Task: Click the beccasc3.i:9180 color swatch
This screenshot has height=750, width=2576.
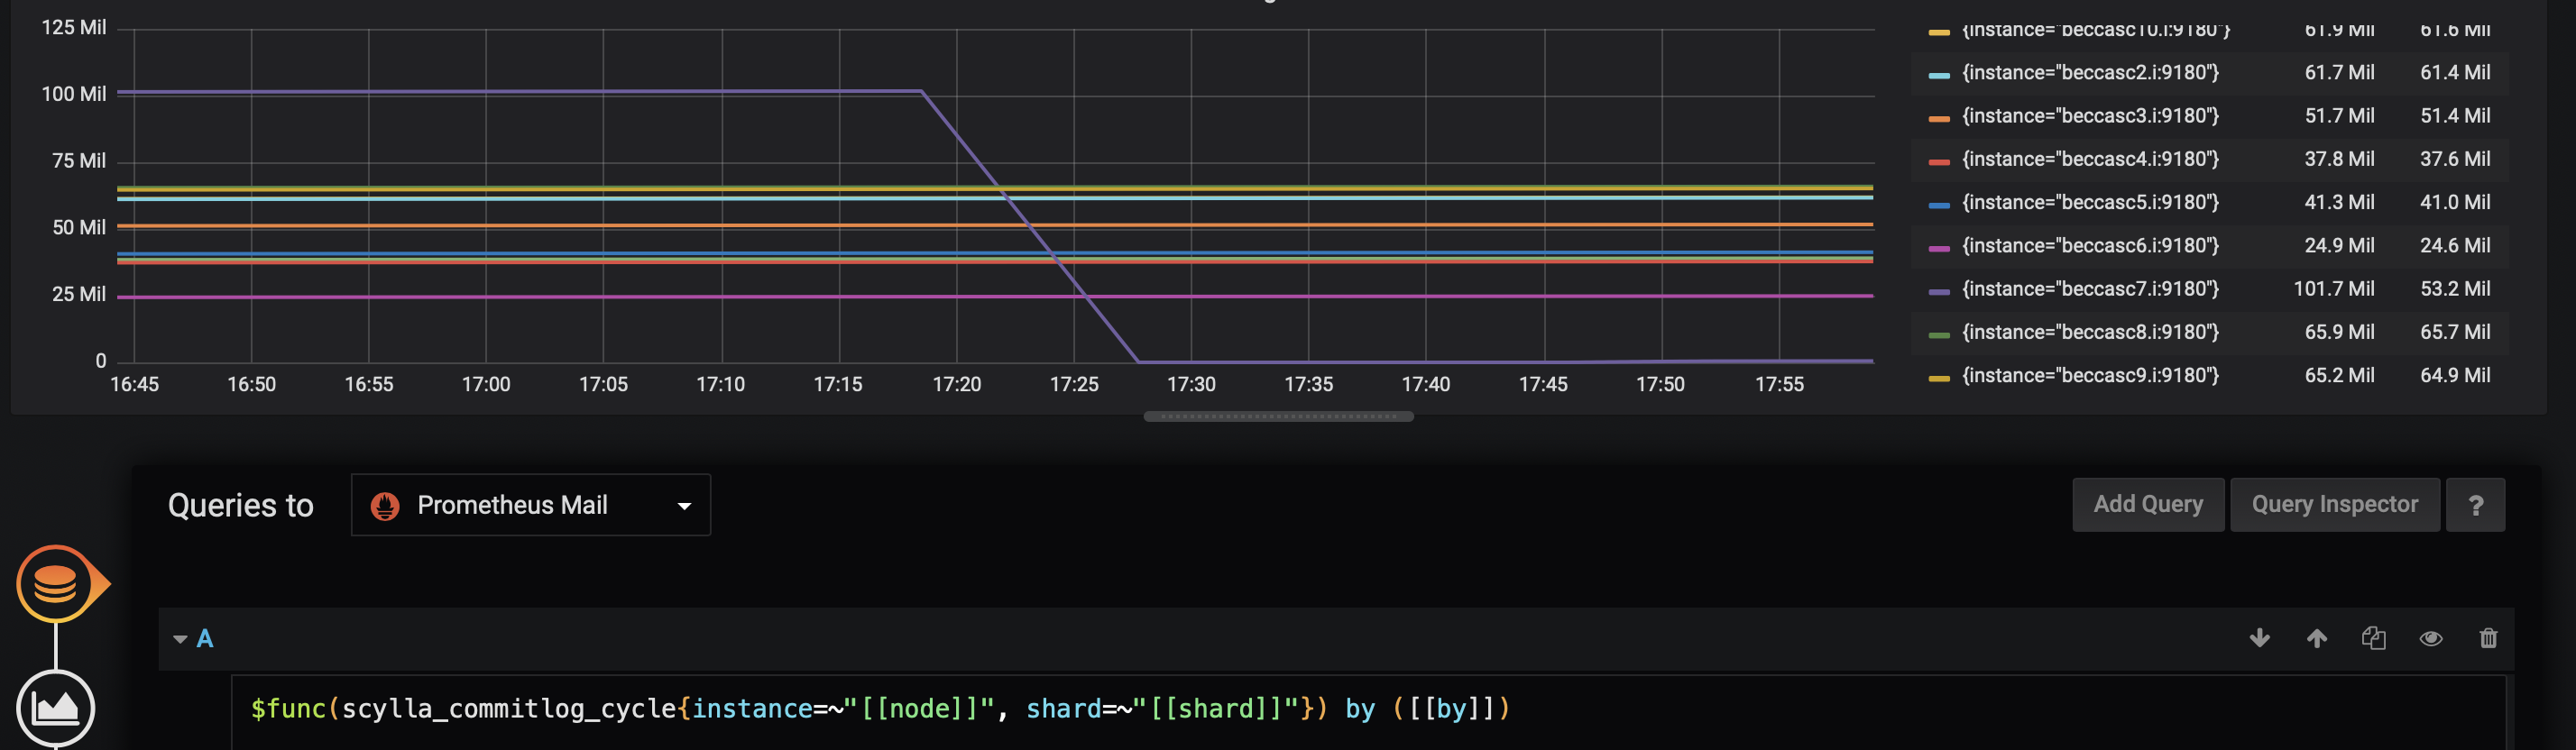Action: (x=1939, y=118)
